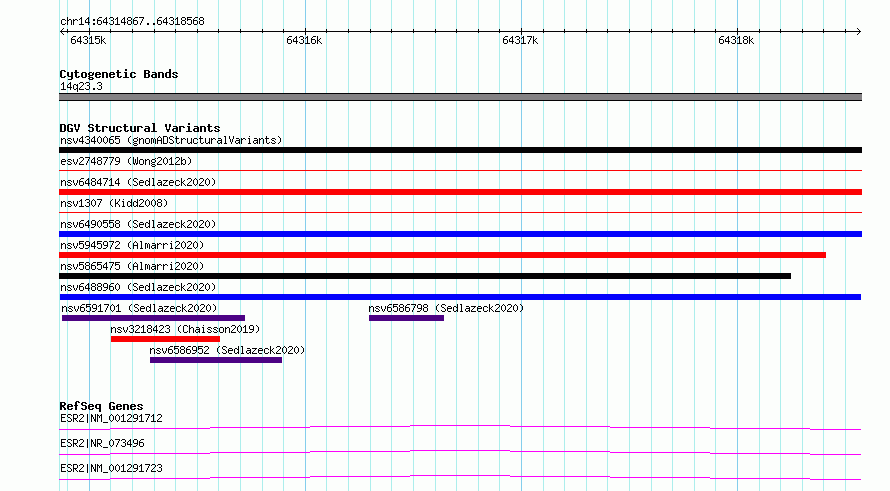Click the magenta line for ESR2|NM_001291723

tap(460, 477)
